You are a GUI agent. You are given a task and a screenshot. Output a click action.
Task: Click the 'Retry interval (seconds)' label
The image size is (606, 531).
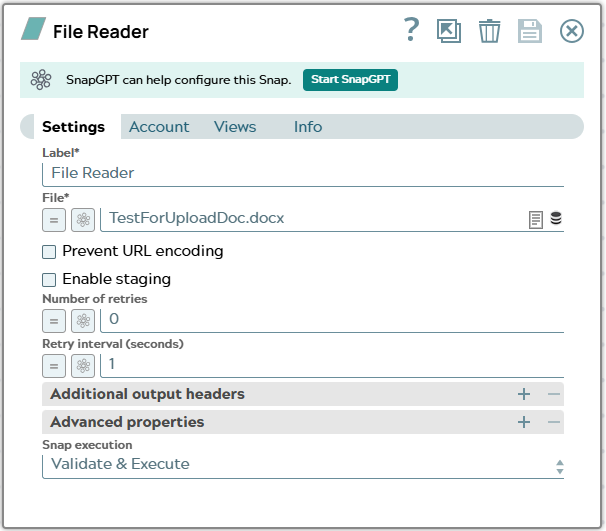click(113, 344)
